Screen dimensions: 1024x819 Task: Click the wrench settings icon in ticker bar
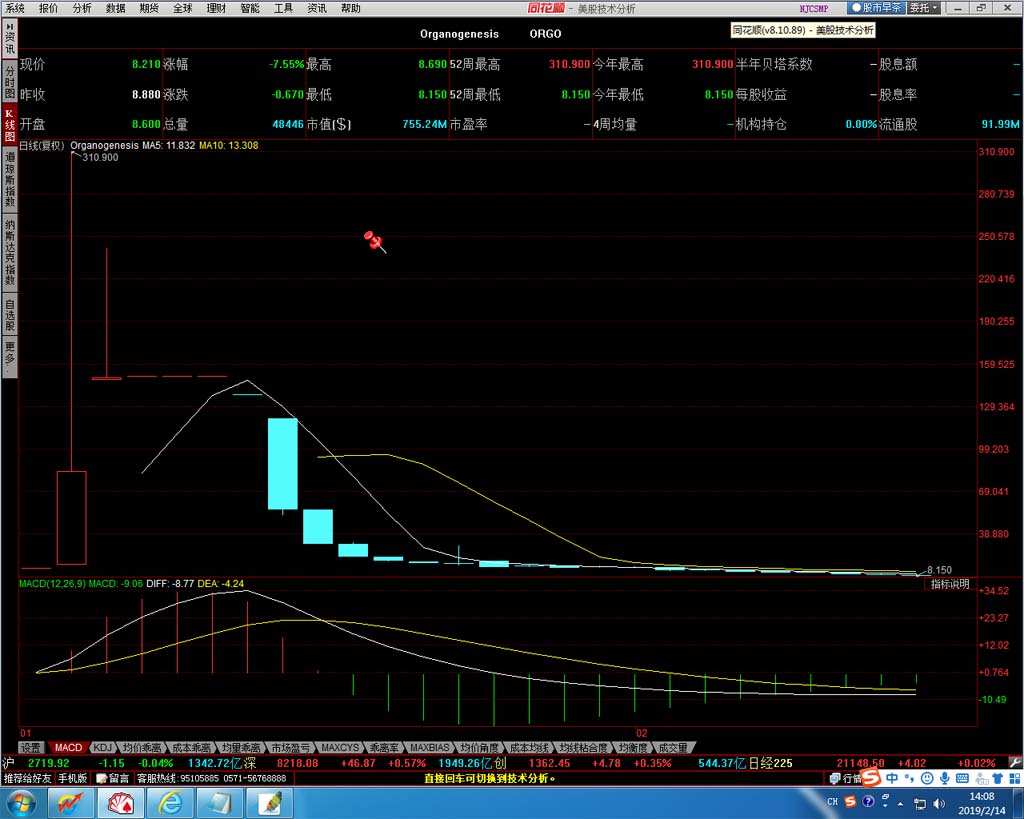[x=1015, y=762]
